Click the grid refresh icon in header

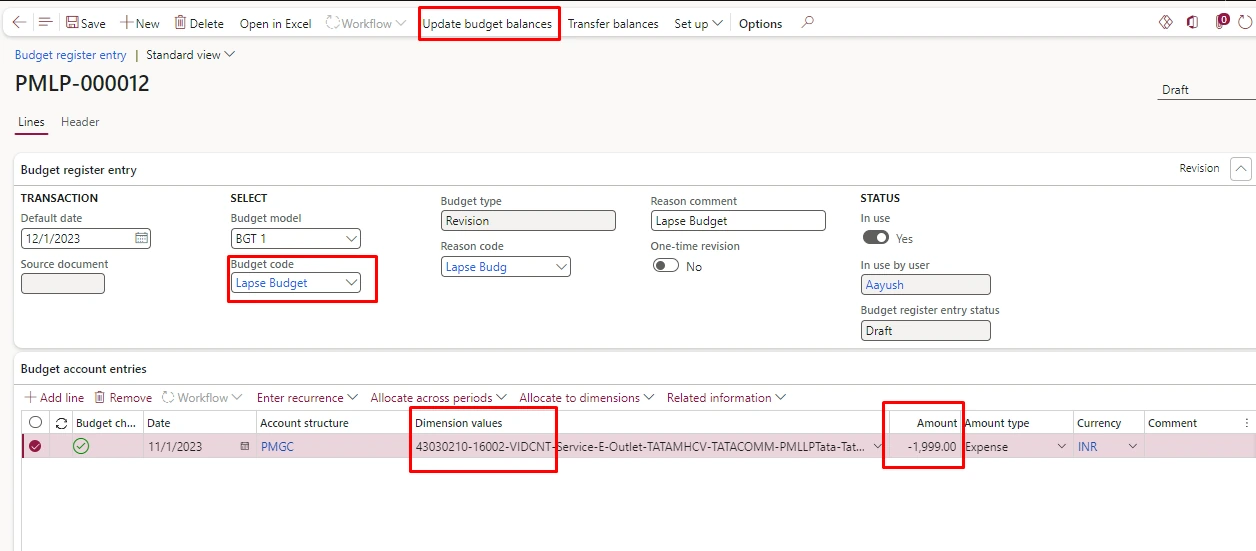(61, 423)
